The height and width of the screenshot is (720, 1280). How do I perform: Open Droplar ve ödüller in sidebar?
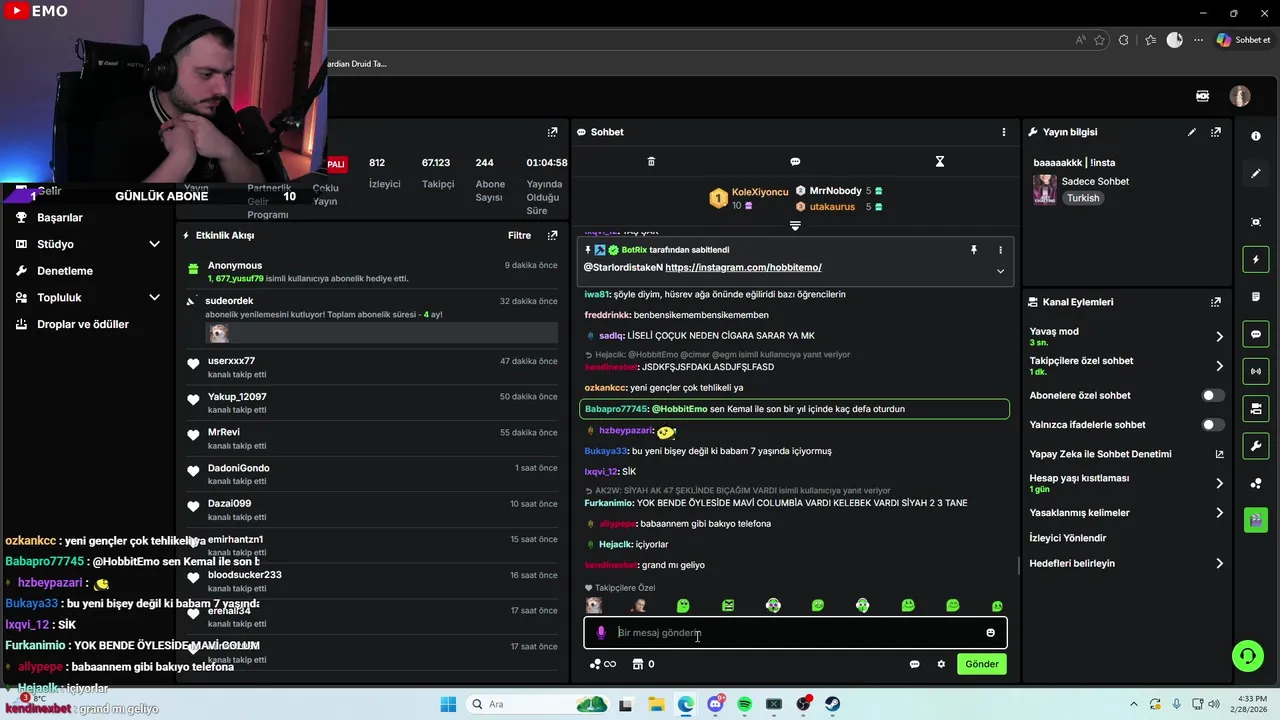pos(83,324)
